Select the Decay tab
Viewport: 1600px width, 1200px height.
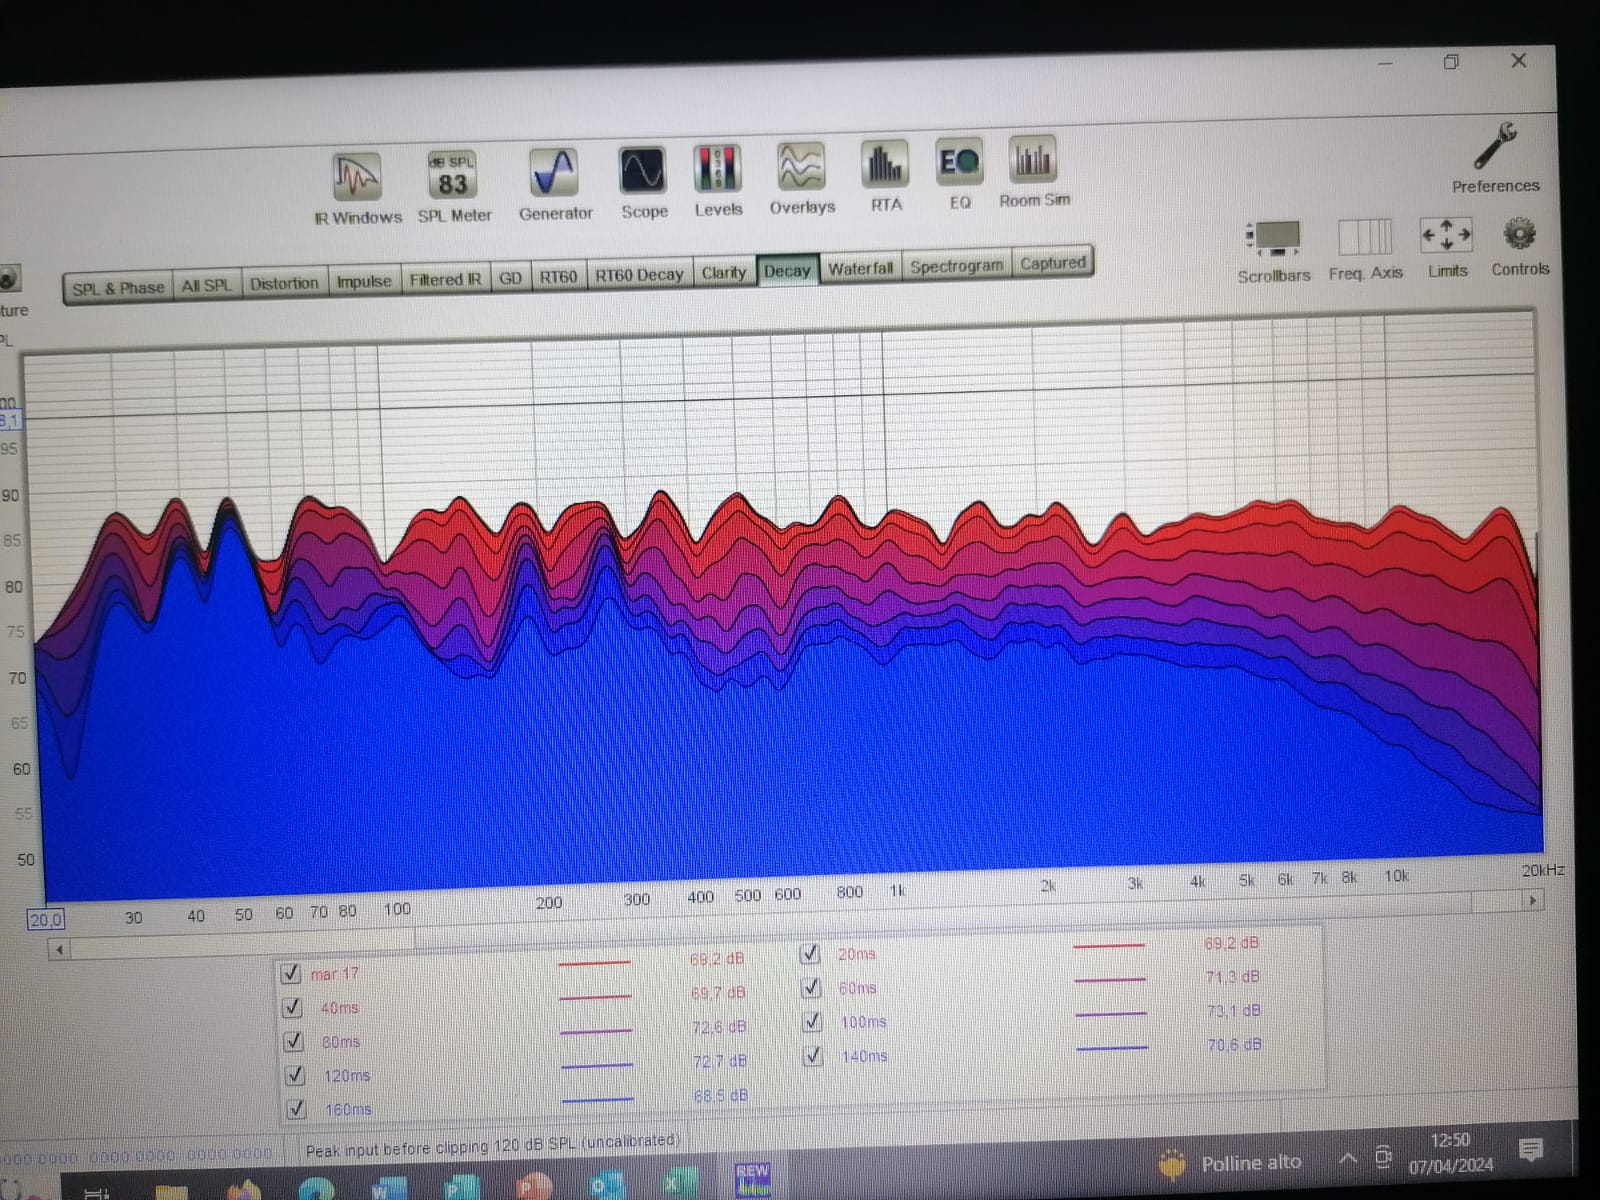[787, 270]
